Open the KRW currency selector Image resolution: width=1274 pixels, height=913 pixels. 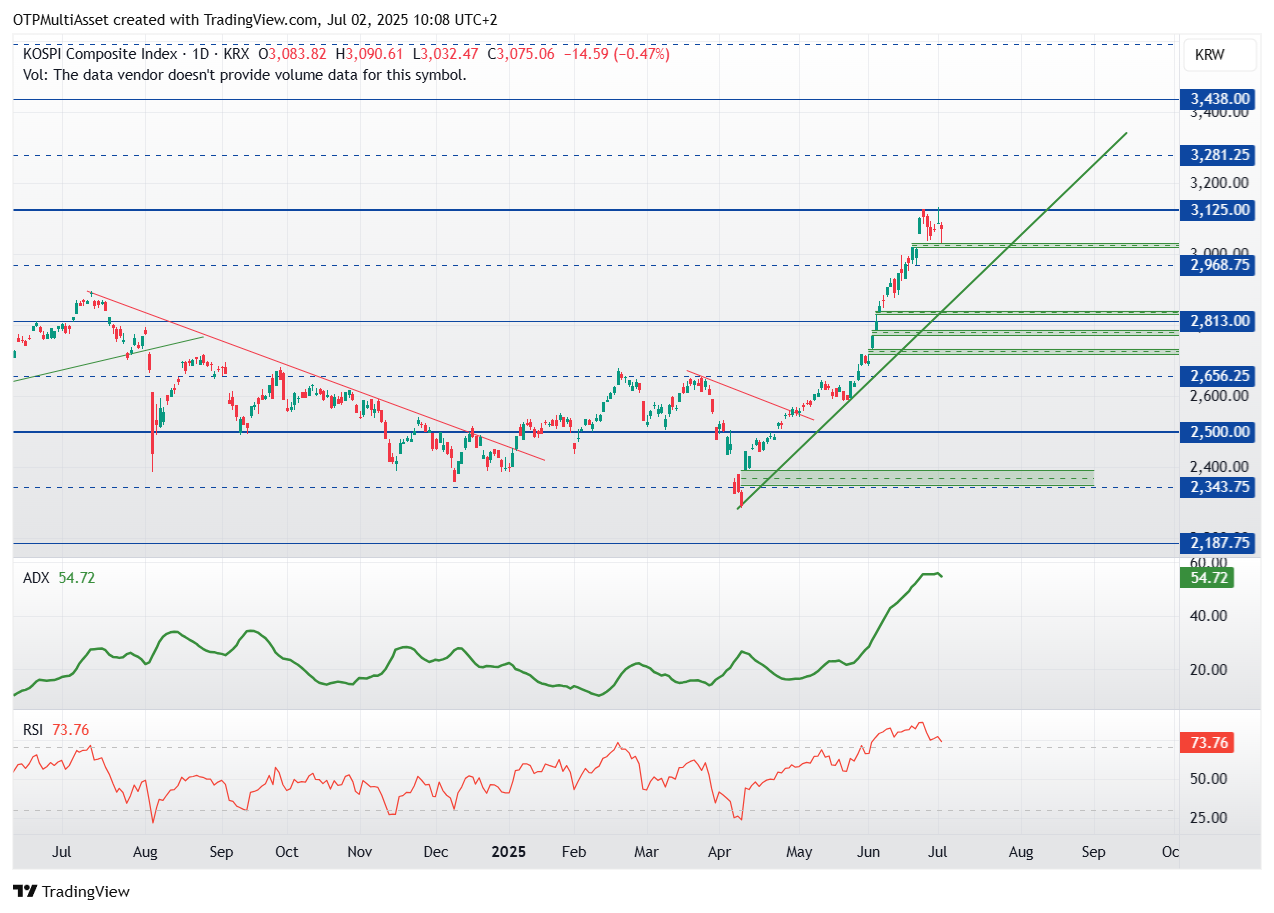[1218, 55]
